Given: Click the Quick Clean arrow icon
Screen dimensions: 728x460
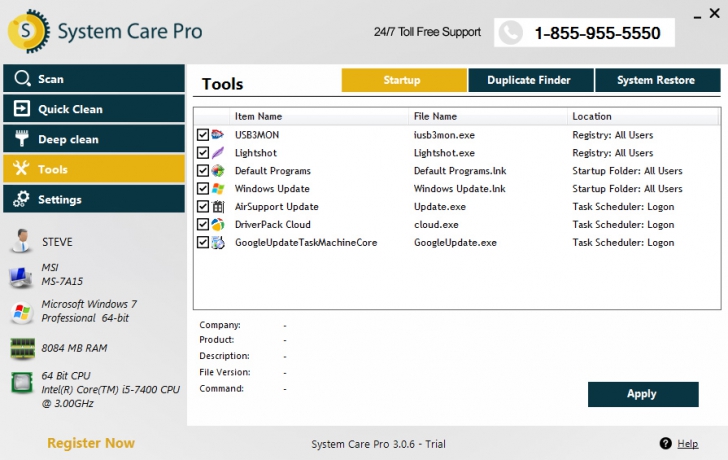Looking at the screenshot, I should click(21, 109).
